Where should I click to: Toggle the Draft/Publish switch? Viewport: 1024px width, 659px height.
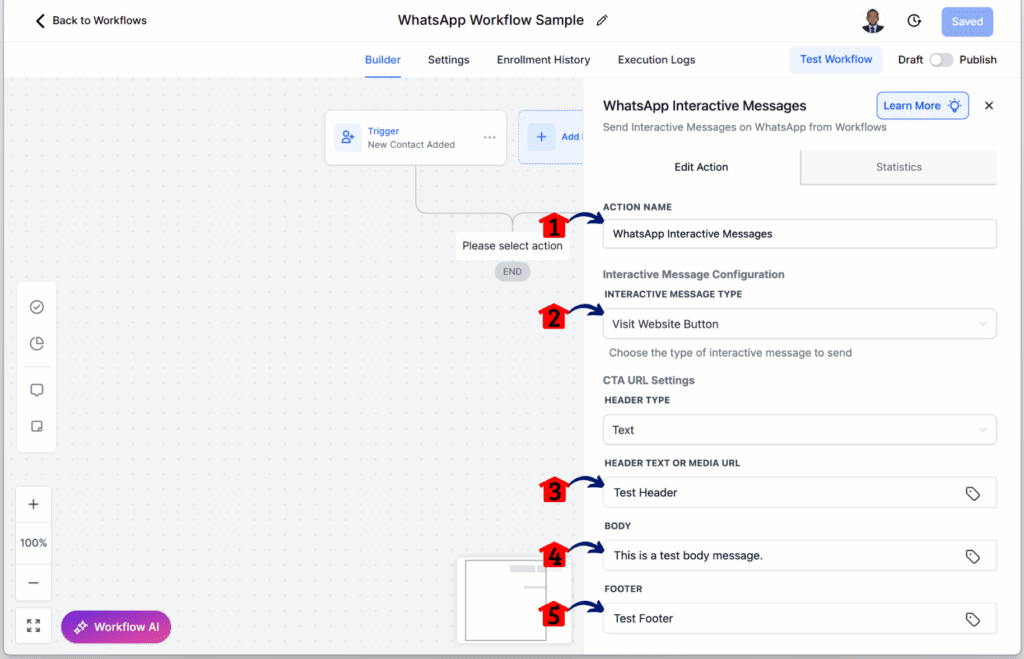pos(941,59)
